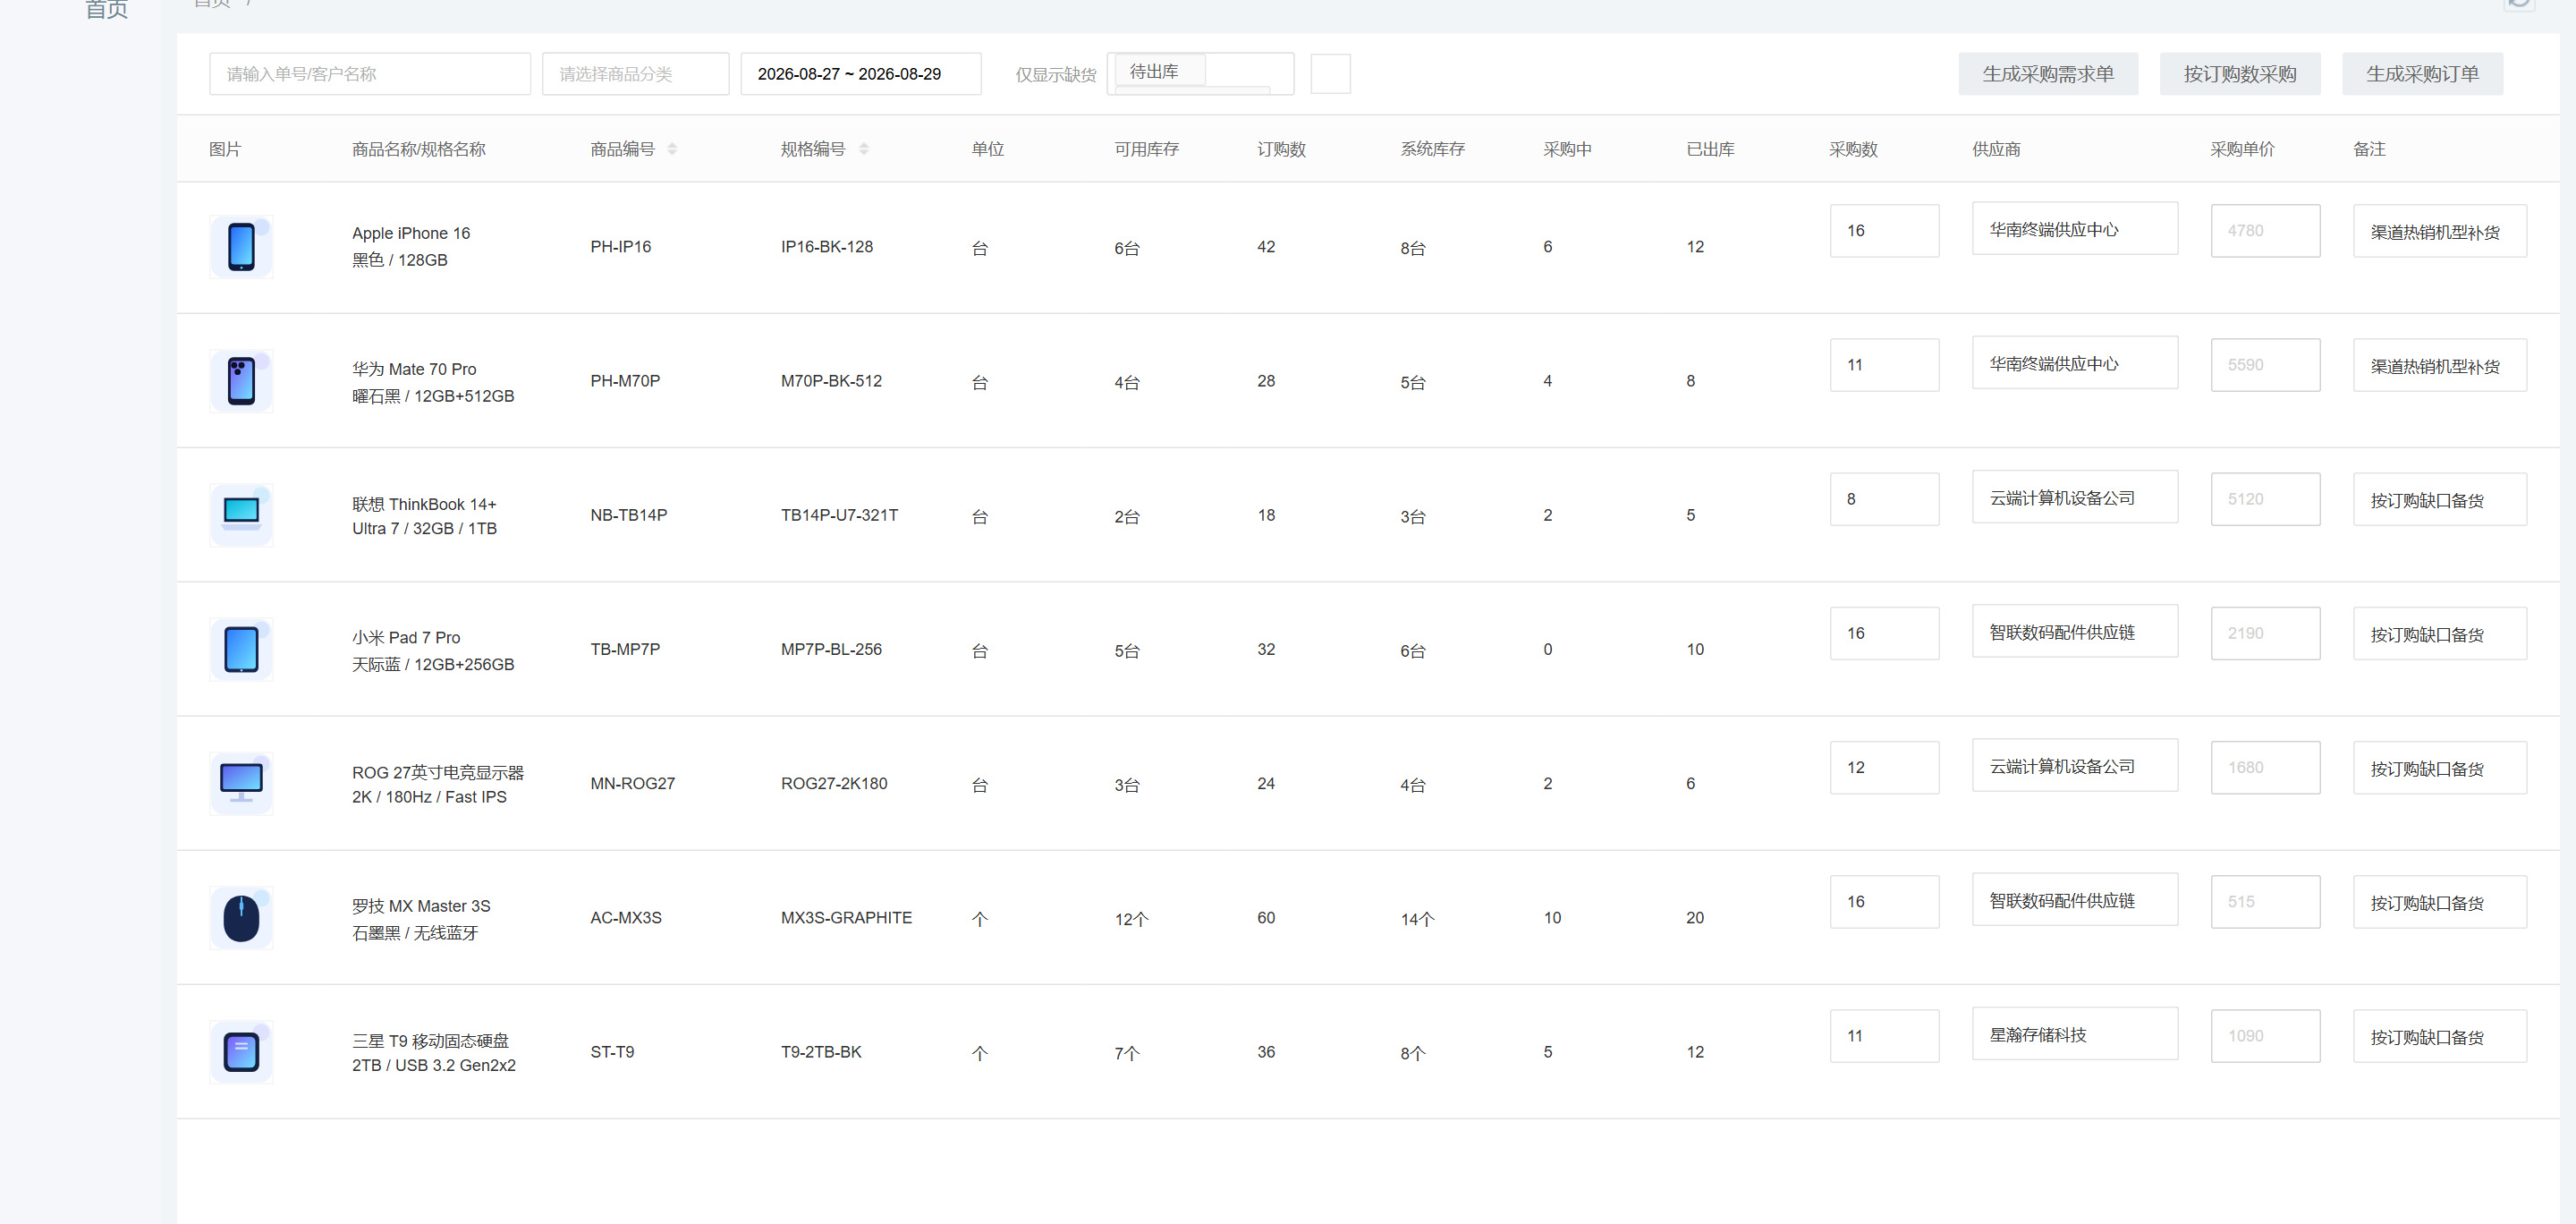Click the 可用库存 column header
Viewport: 2576px width, 1224px height.
1146,149
